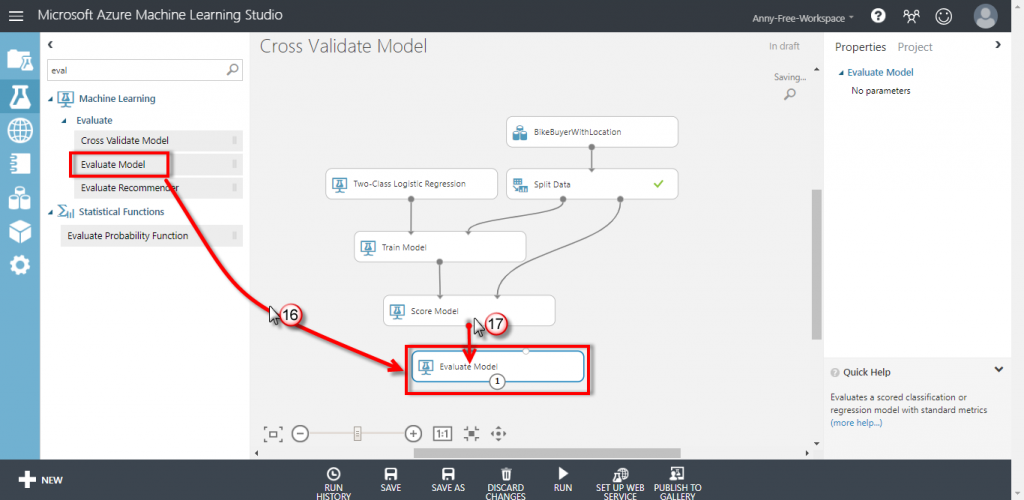1024x500 pixels.
Task: Collapse the Statistical Functions tree node
Action: [x=51, y=212]
